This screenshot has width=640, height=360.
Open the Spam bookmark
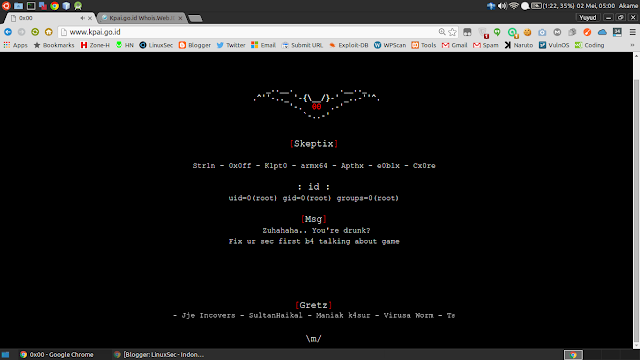click(486, 45)
